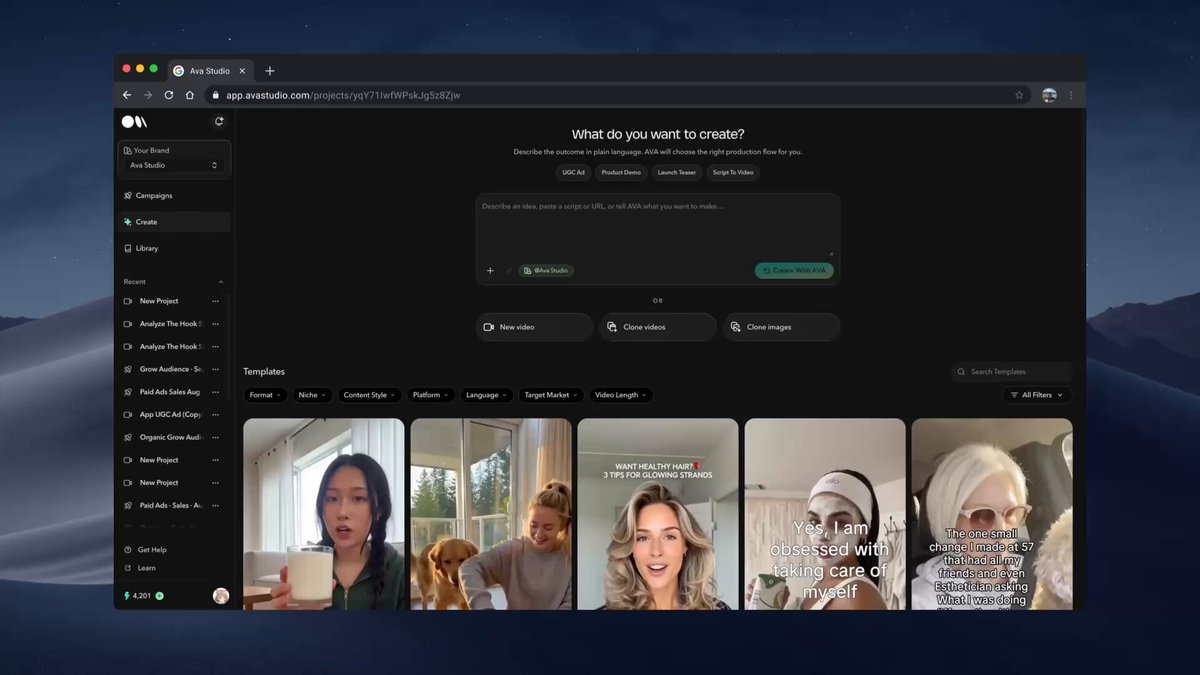This screenshot has width=1200, height=675.
Task: Click the refresh icon atop the sidebar
Action: pyautogui.click(x=219, y=122)
